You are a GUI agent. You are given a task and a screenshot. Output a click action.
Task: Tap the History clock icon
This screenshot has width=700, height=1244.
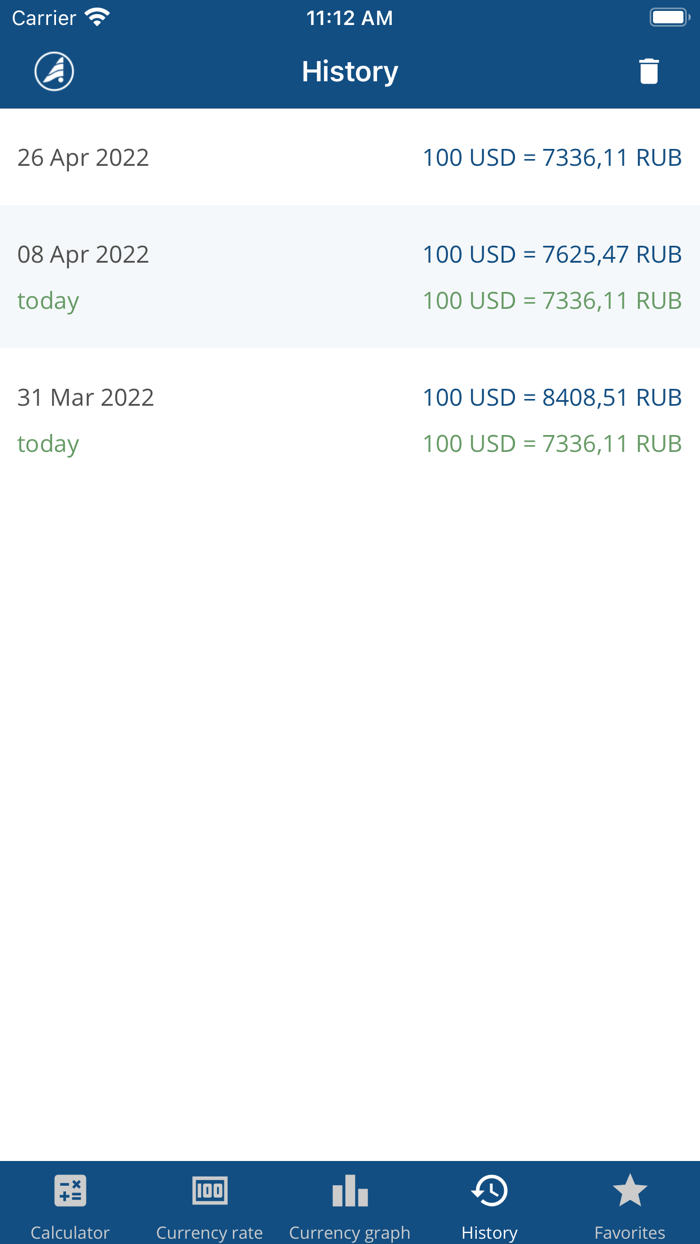pos(489,1191)
